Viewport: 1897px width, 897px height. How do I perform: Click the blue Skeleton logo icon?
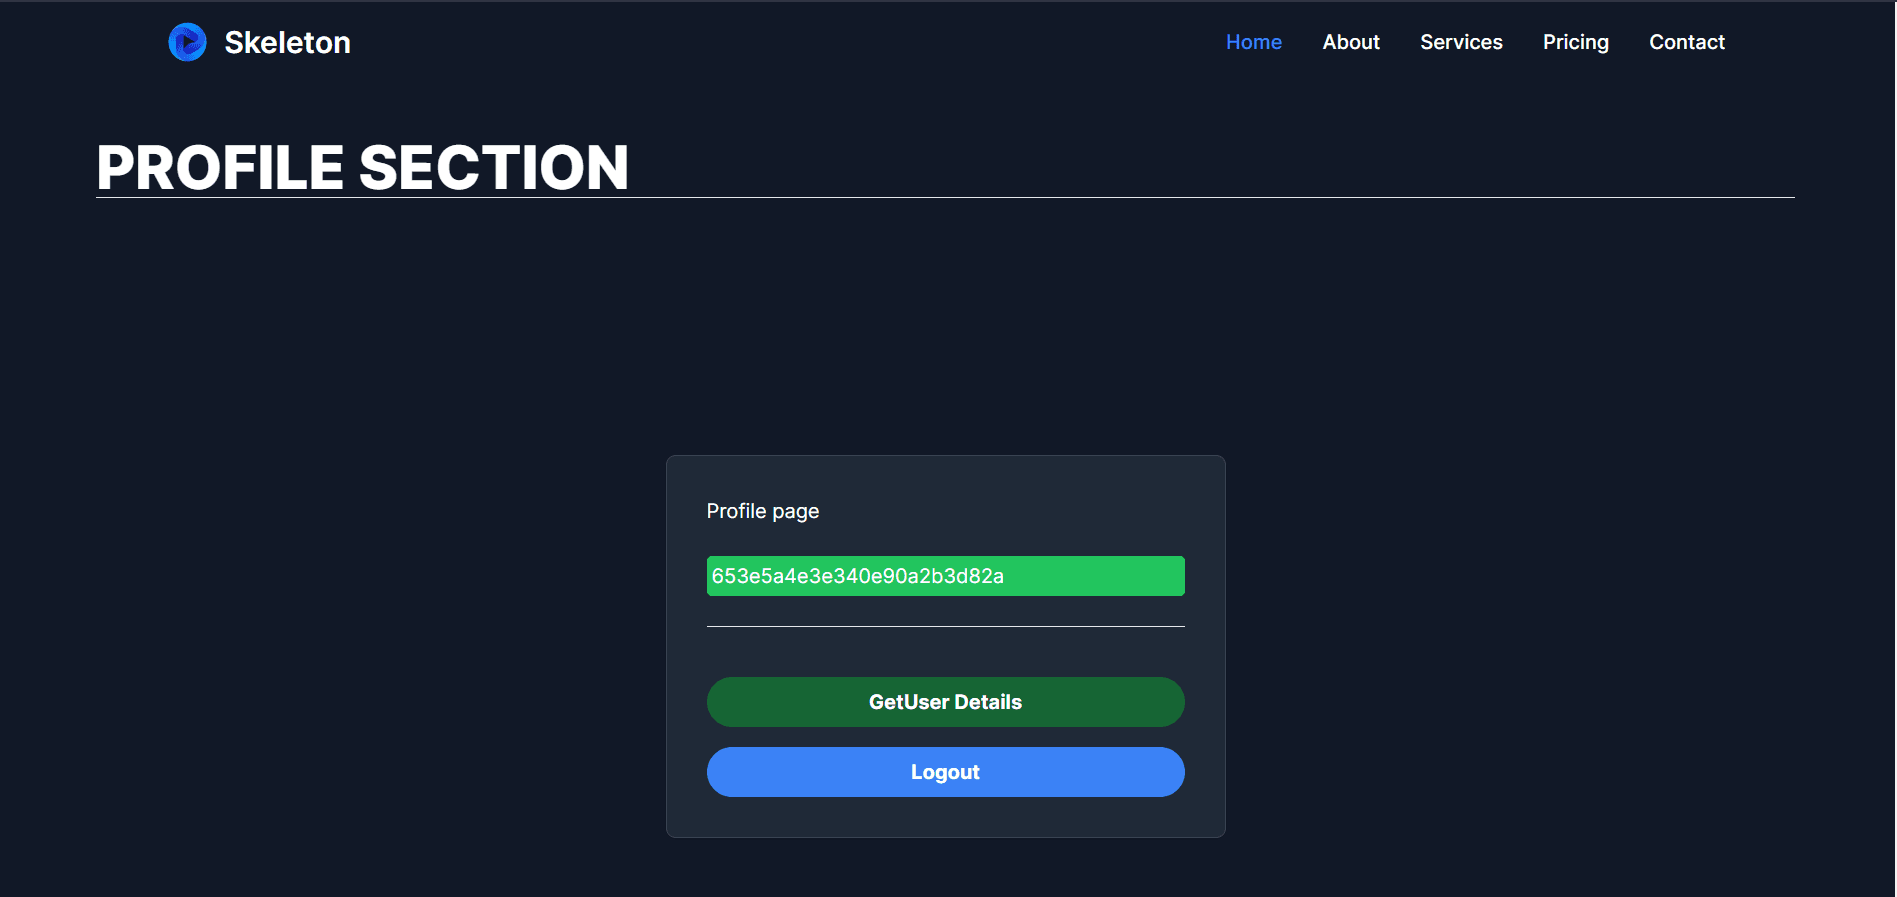[x=187, y=42]
